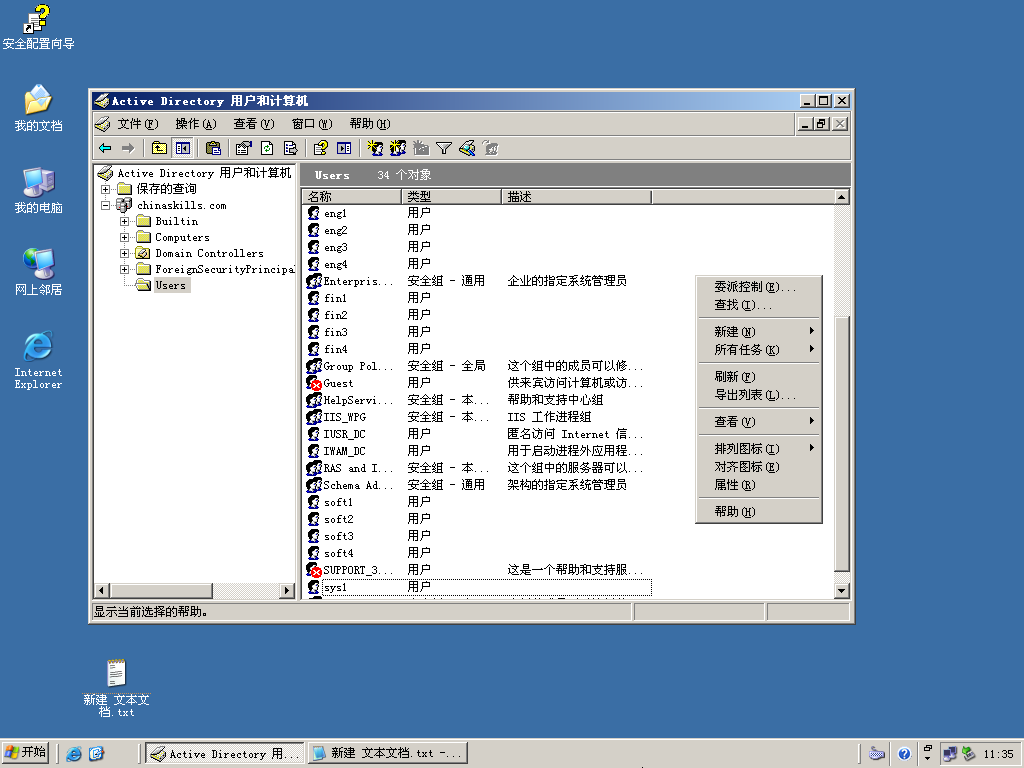Choose 对齐图标(E) in the context menu
The image size is (1024, 768).
coord(758,467)
